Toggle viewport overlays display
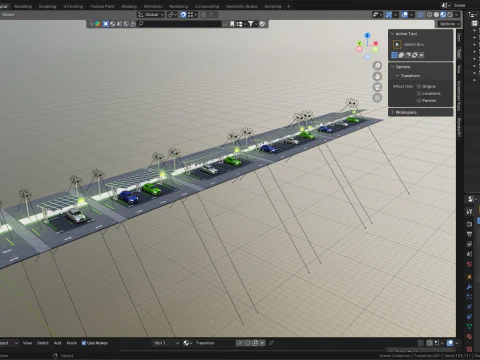480x360 pixels. click(405, 15)
